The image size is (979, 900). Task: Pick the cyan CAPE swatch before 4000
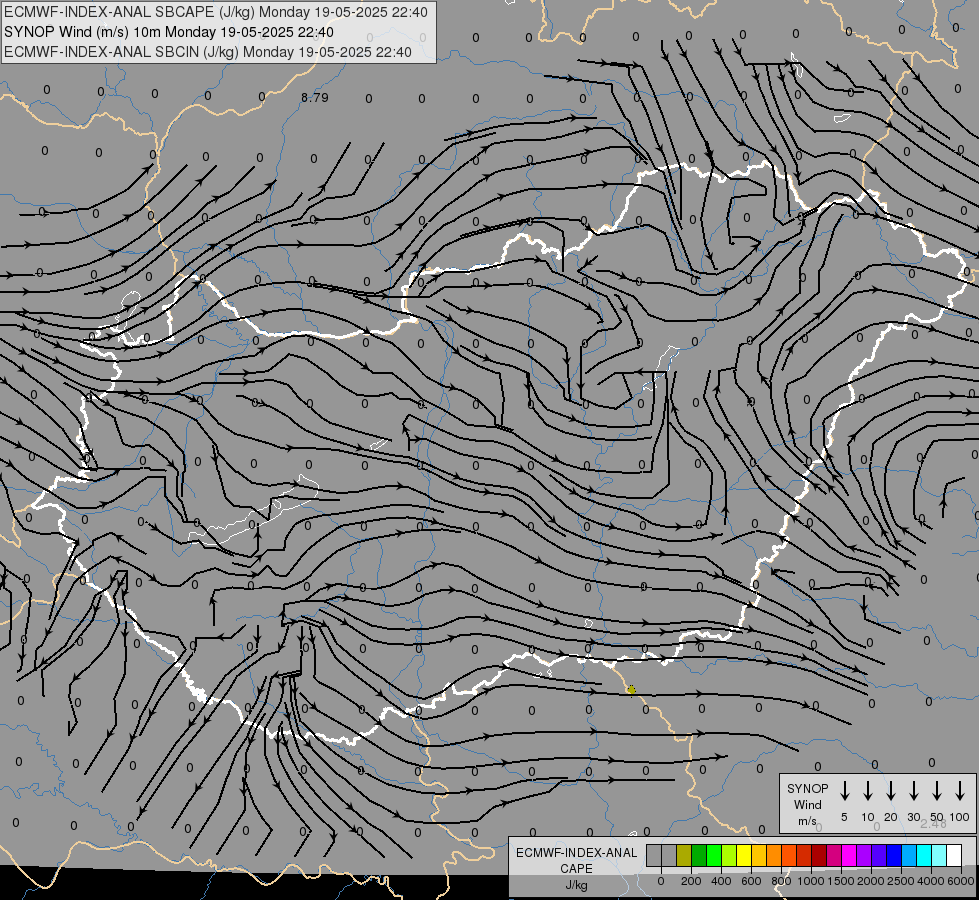coord(924,855)
